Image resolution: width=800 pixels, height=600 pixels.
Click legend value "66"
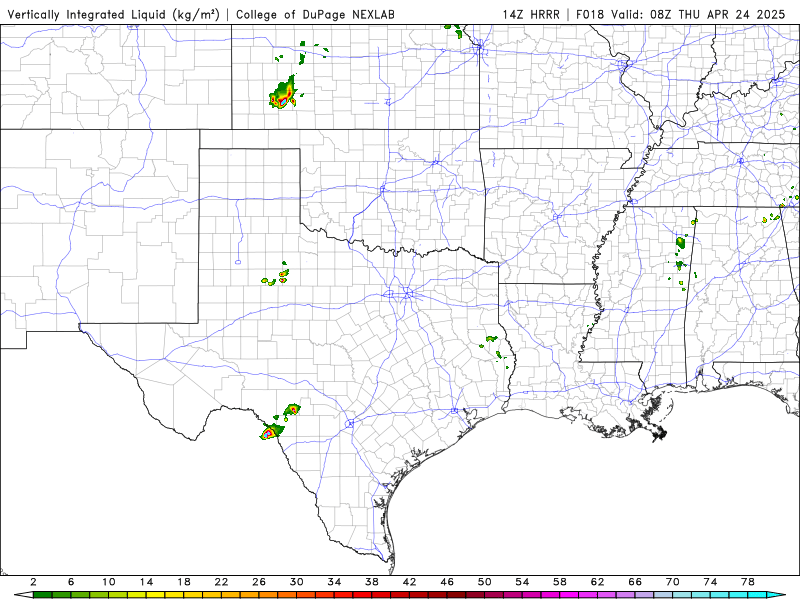point(635,582)
